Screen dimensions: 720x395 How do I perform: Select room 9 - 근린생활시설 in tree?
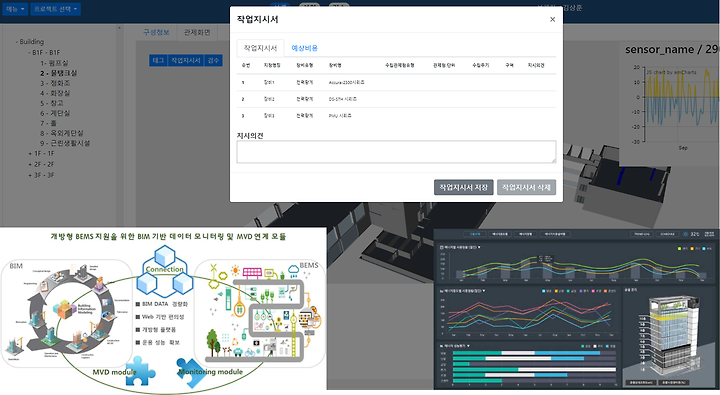coord(65,143)
